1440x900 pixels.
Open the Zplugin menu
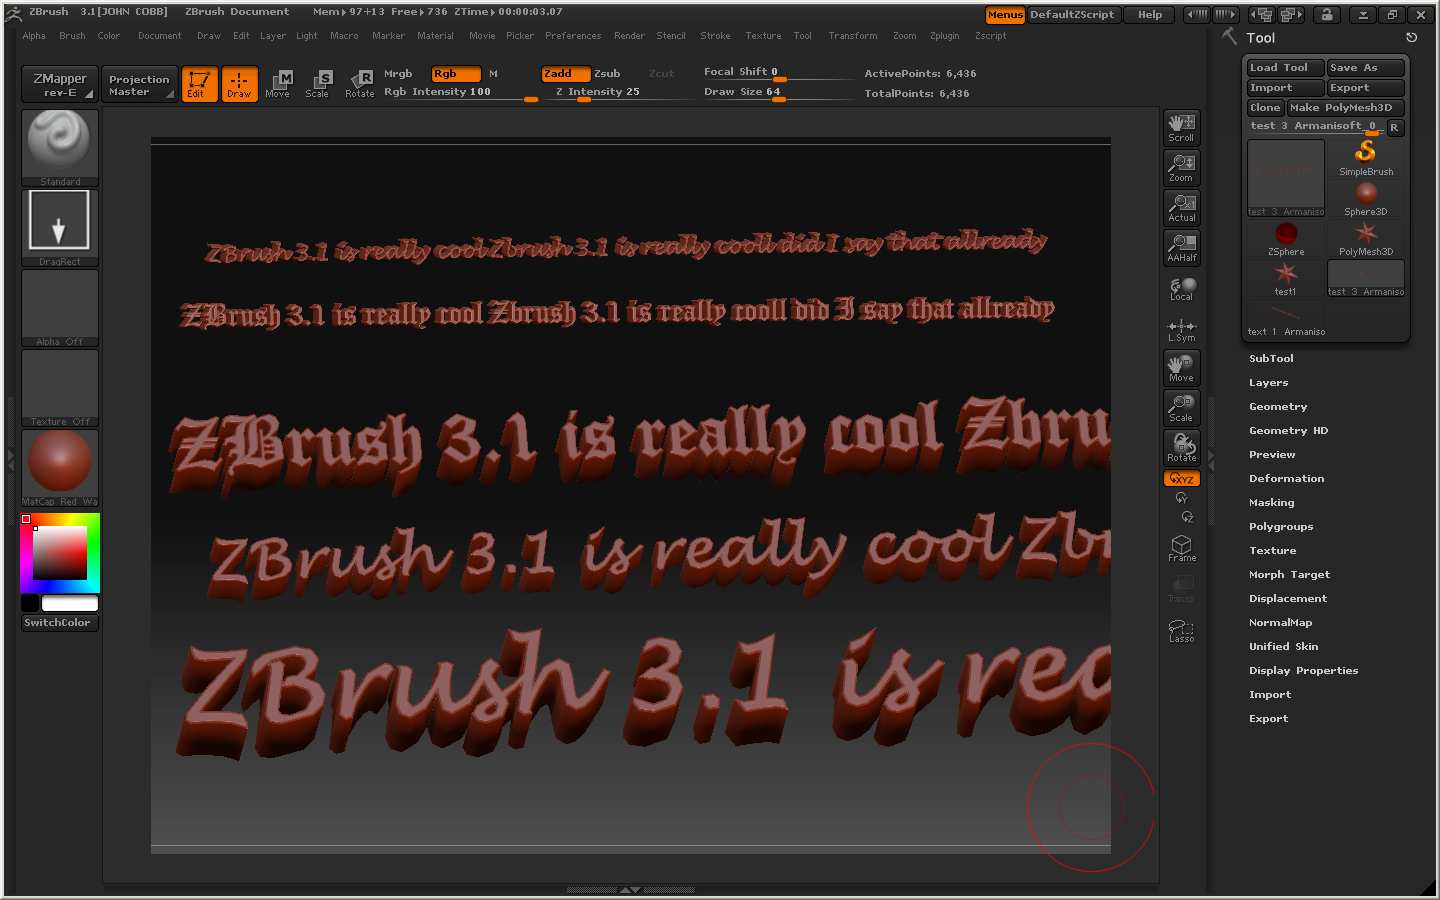pos(944,36)
